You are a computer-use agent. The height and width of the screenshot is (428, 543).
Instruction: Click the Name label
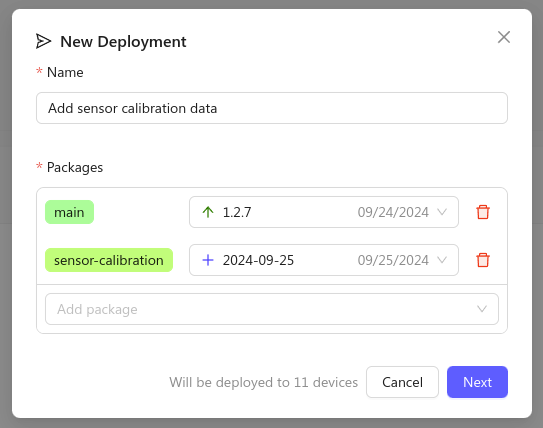click(65, 72)
